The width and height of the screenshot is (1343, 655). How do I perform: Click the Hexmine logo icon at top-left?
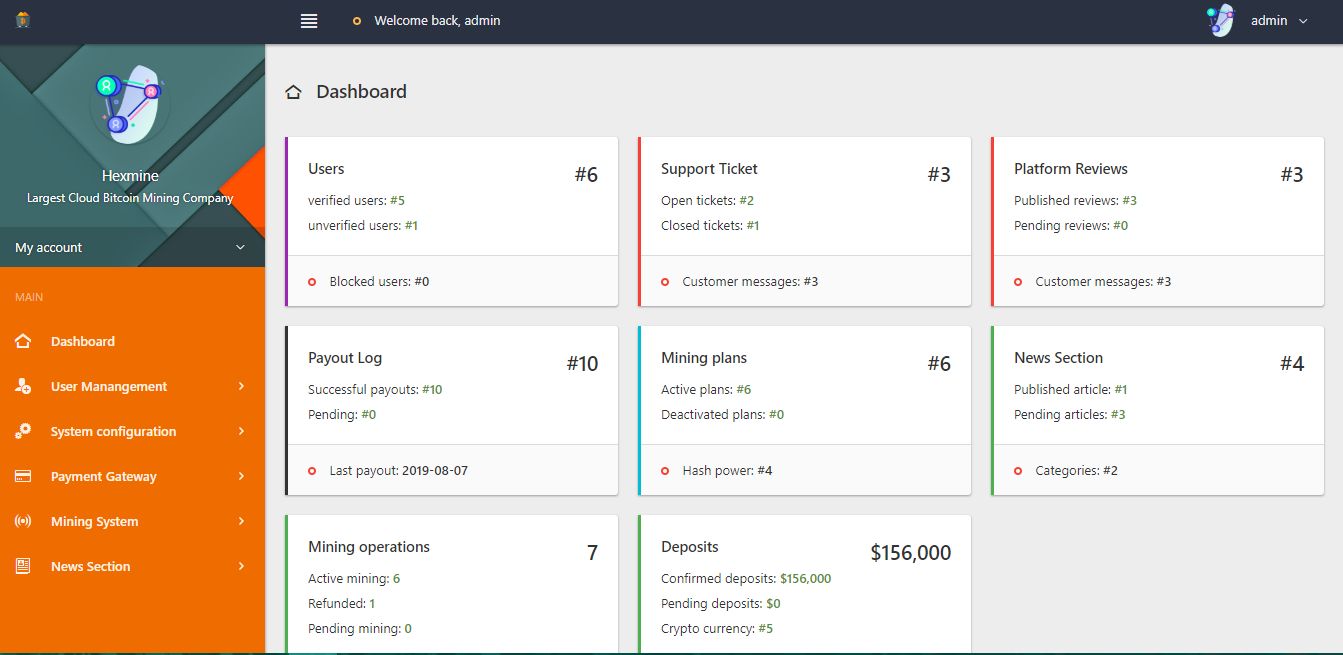click(x=23, y=20)
